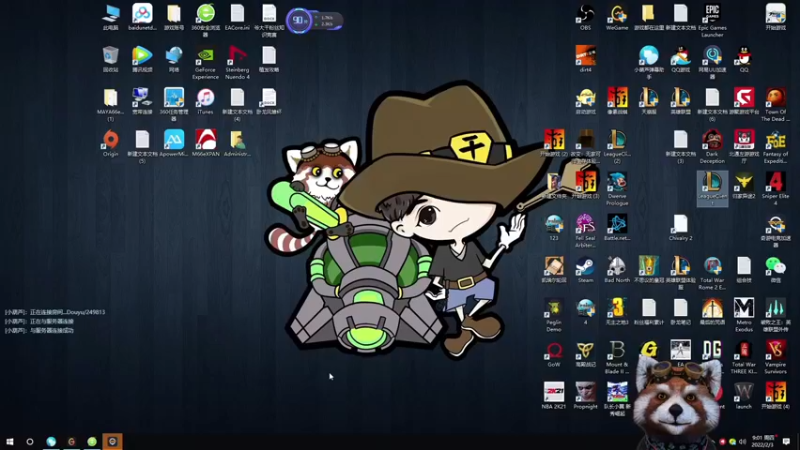Open Mount & Blade II shortcut
Screen dimensions: 800x450
pos(617,357)
